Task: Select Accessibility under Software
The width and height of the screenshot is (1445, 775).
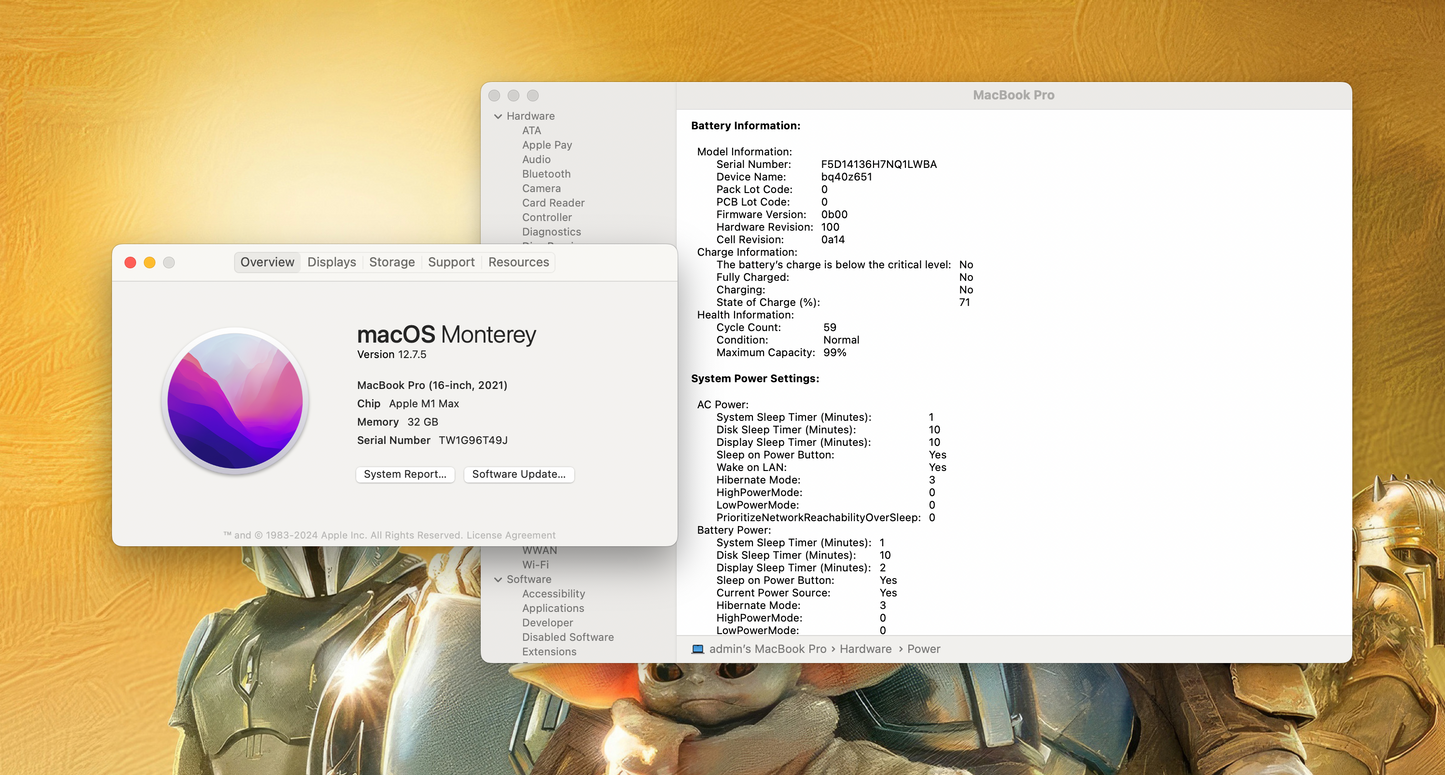Action: (553, 594)
